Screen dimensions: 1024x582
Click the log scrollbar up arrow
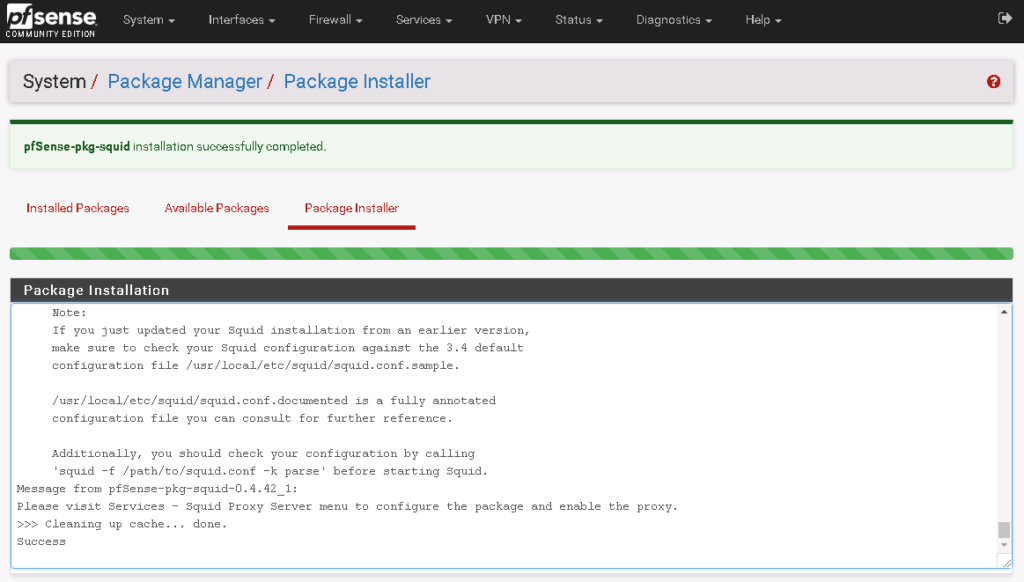(1004, 312)
